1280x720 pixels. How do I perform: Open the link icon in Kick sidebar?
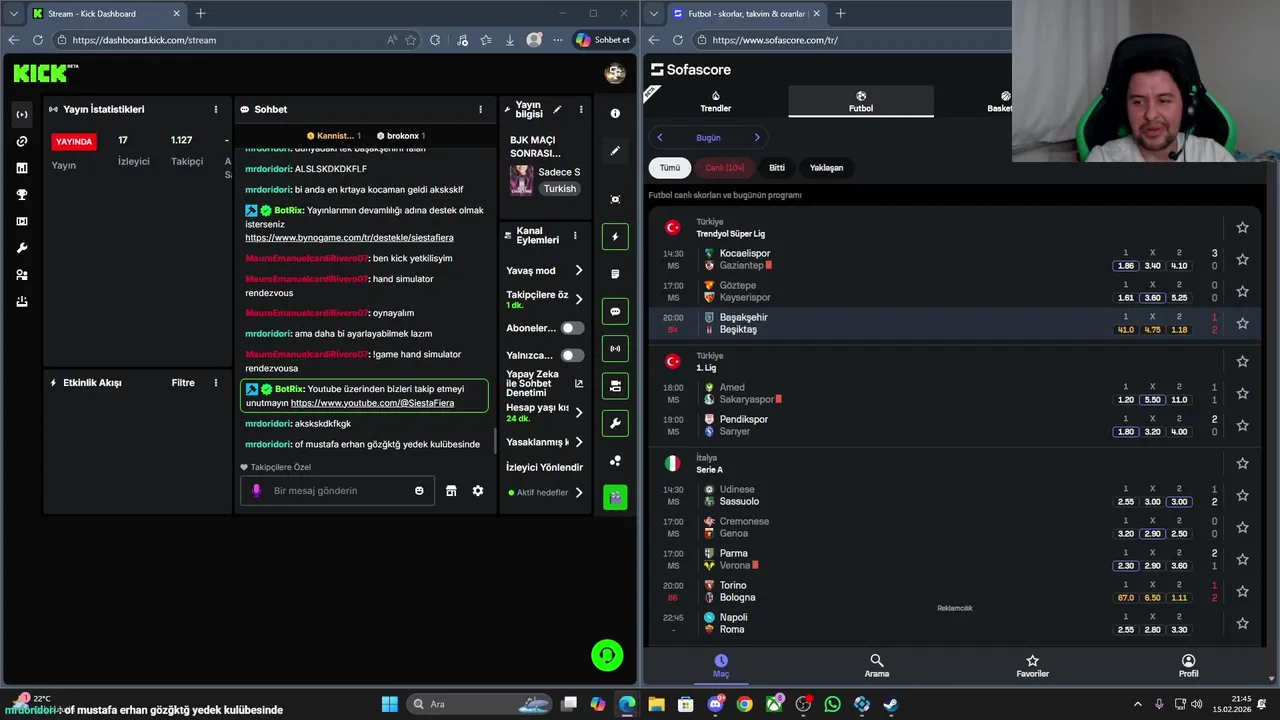pos(22,141)
